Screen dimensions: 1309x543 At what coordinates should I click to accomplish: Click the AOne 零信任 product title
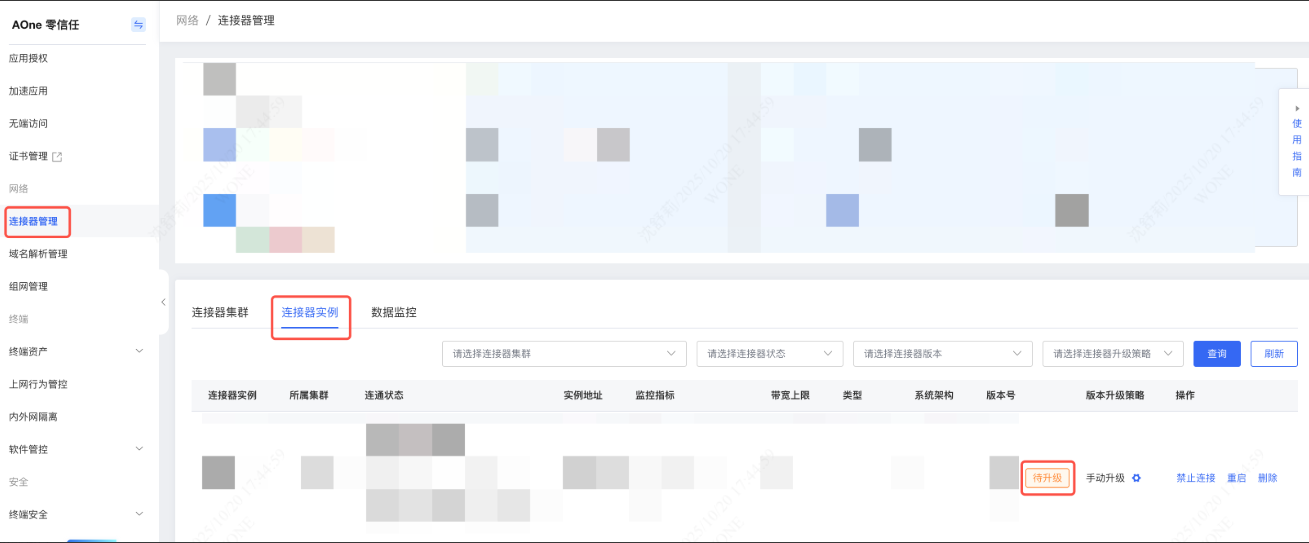[x=45, y=24]
